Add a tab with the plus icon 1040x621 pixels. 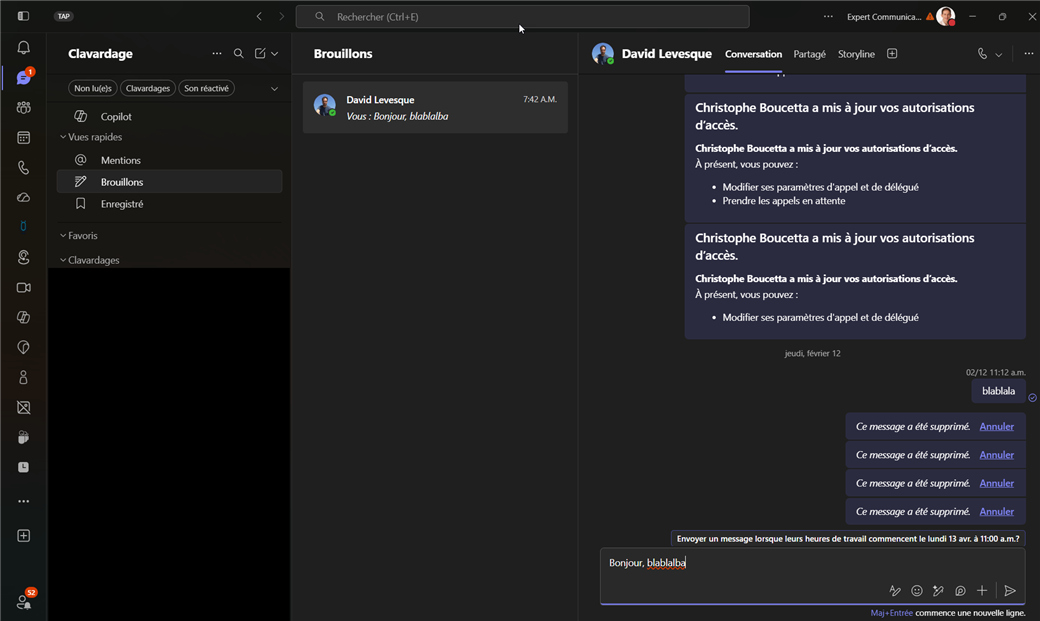pos(892,54)
